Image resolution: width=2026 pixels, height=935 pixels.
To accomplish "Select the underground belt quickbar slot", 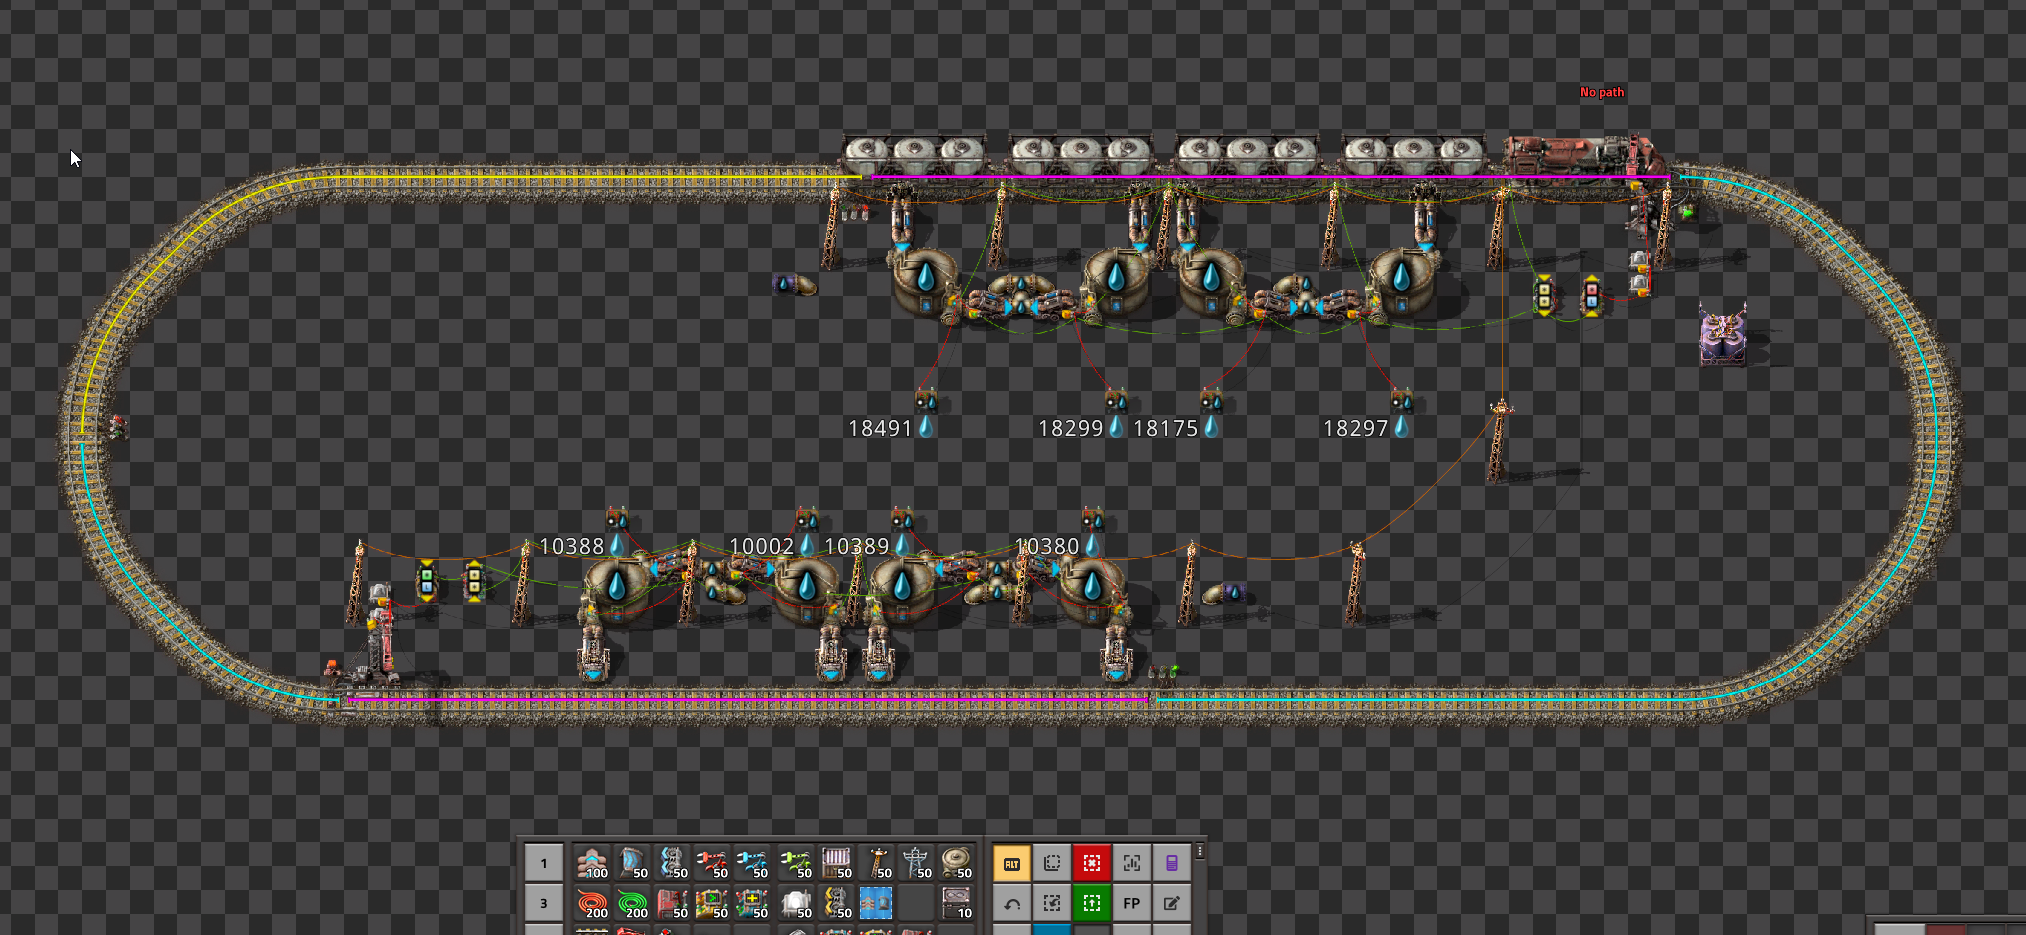I will click(x=633, y=863).
